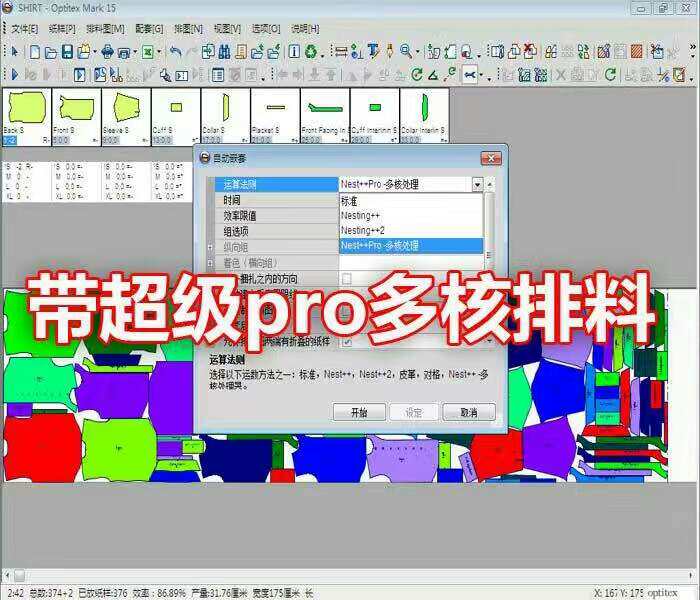Screen dimensions: 700x600
Task: Click the Print printer icon
Action: [107, 52]
